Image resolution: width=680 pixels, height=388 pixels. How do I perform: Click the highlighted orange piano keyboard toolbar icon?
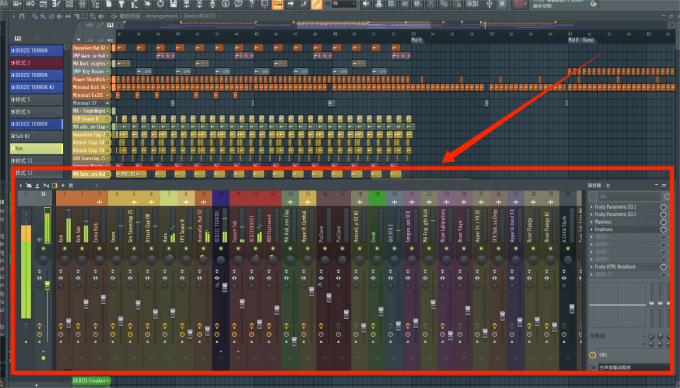tap(278, 4)
